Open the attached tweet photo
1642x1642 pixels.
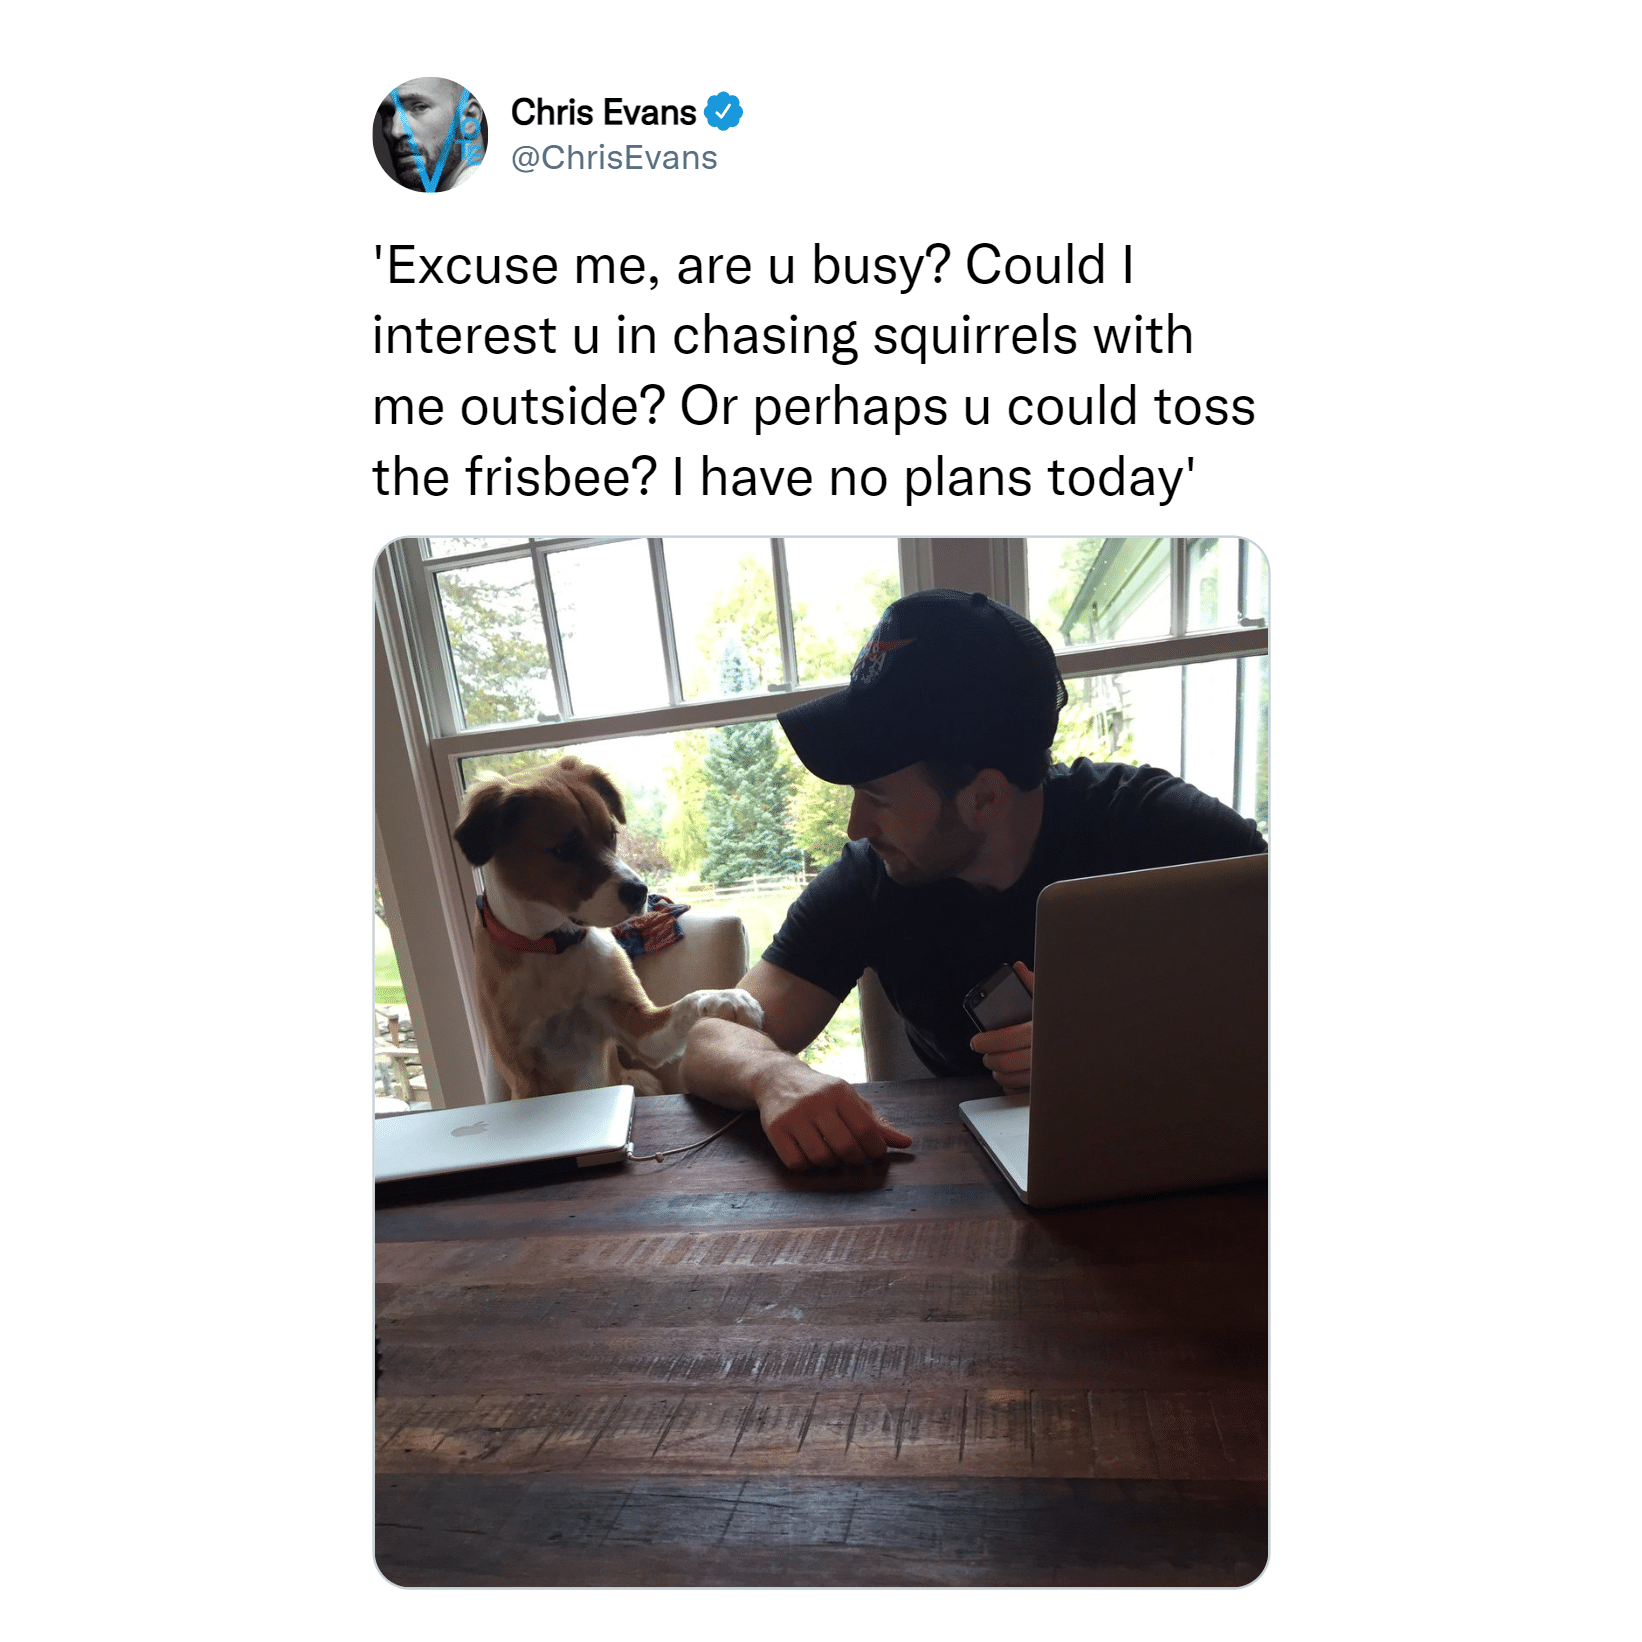tap(821, 1062)
